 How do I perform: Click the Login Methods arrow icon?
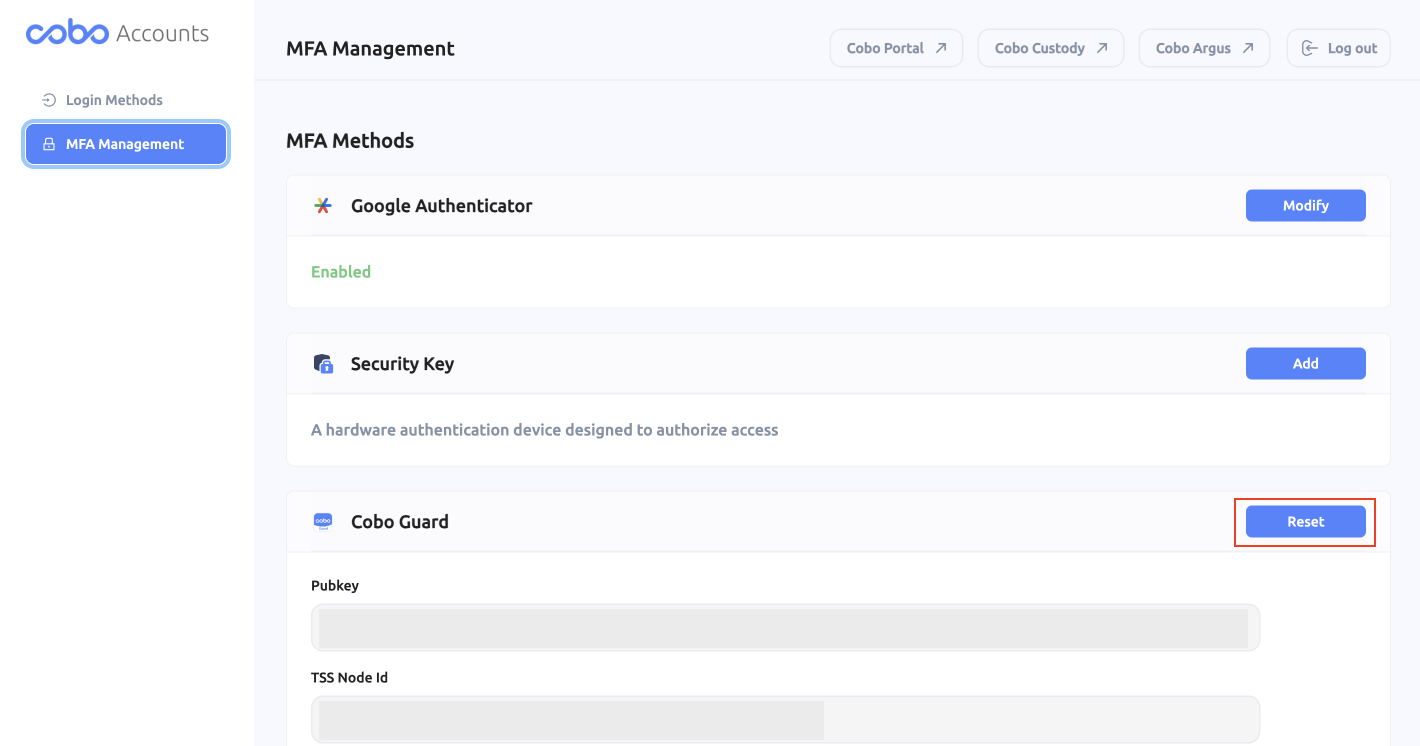[48, 100]
